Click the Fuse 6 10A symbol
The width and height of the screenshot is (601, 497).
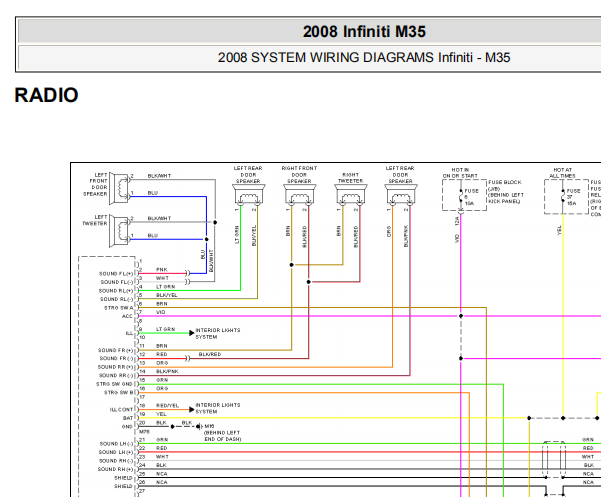pos(461,197)
